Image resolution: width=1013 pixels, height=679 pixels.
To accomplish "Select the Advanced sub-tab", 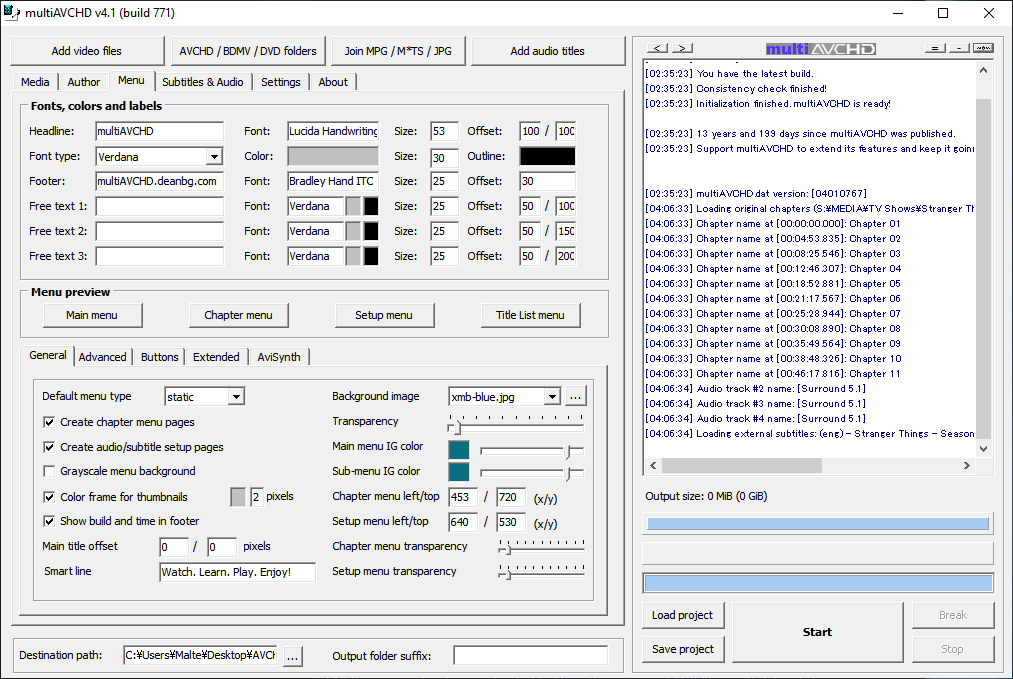I will [x=103, y=357].
